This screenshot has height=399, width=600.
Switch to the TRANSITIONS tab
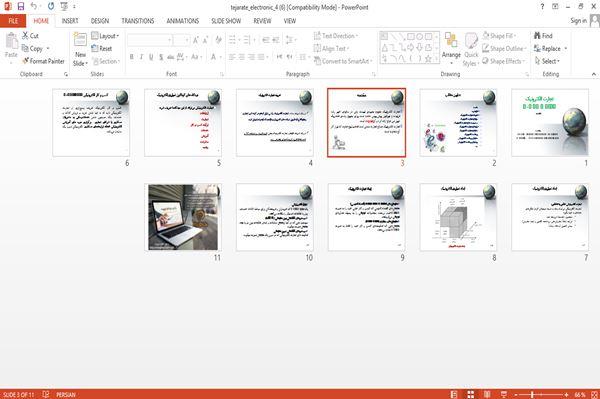pos(138,21)
